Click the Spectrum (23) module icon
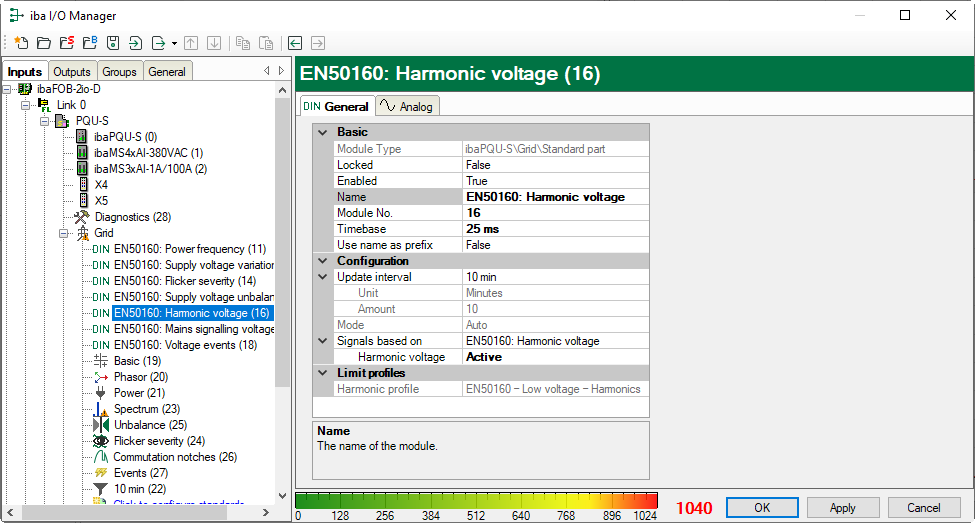The image size is (975, 523). point(100,409)
